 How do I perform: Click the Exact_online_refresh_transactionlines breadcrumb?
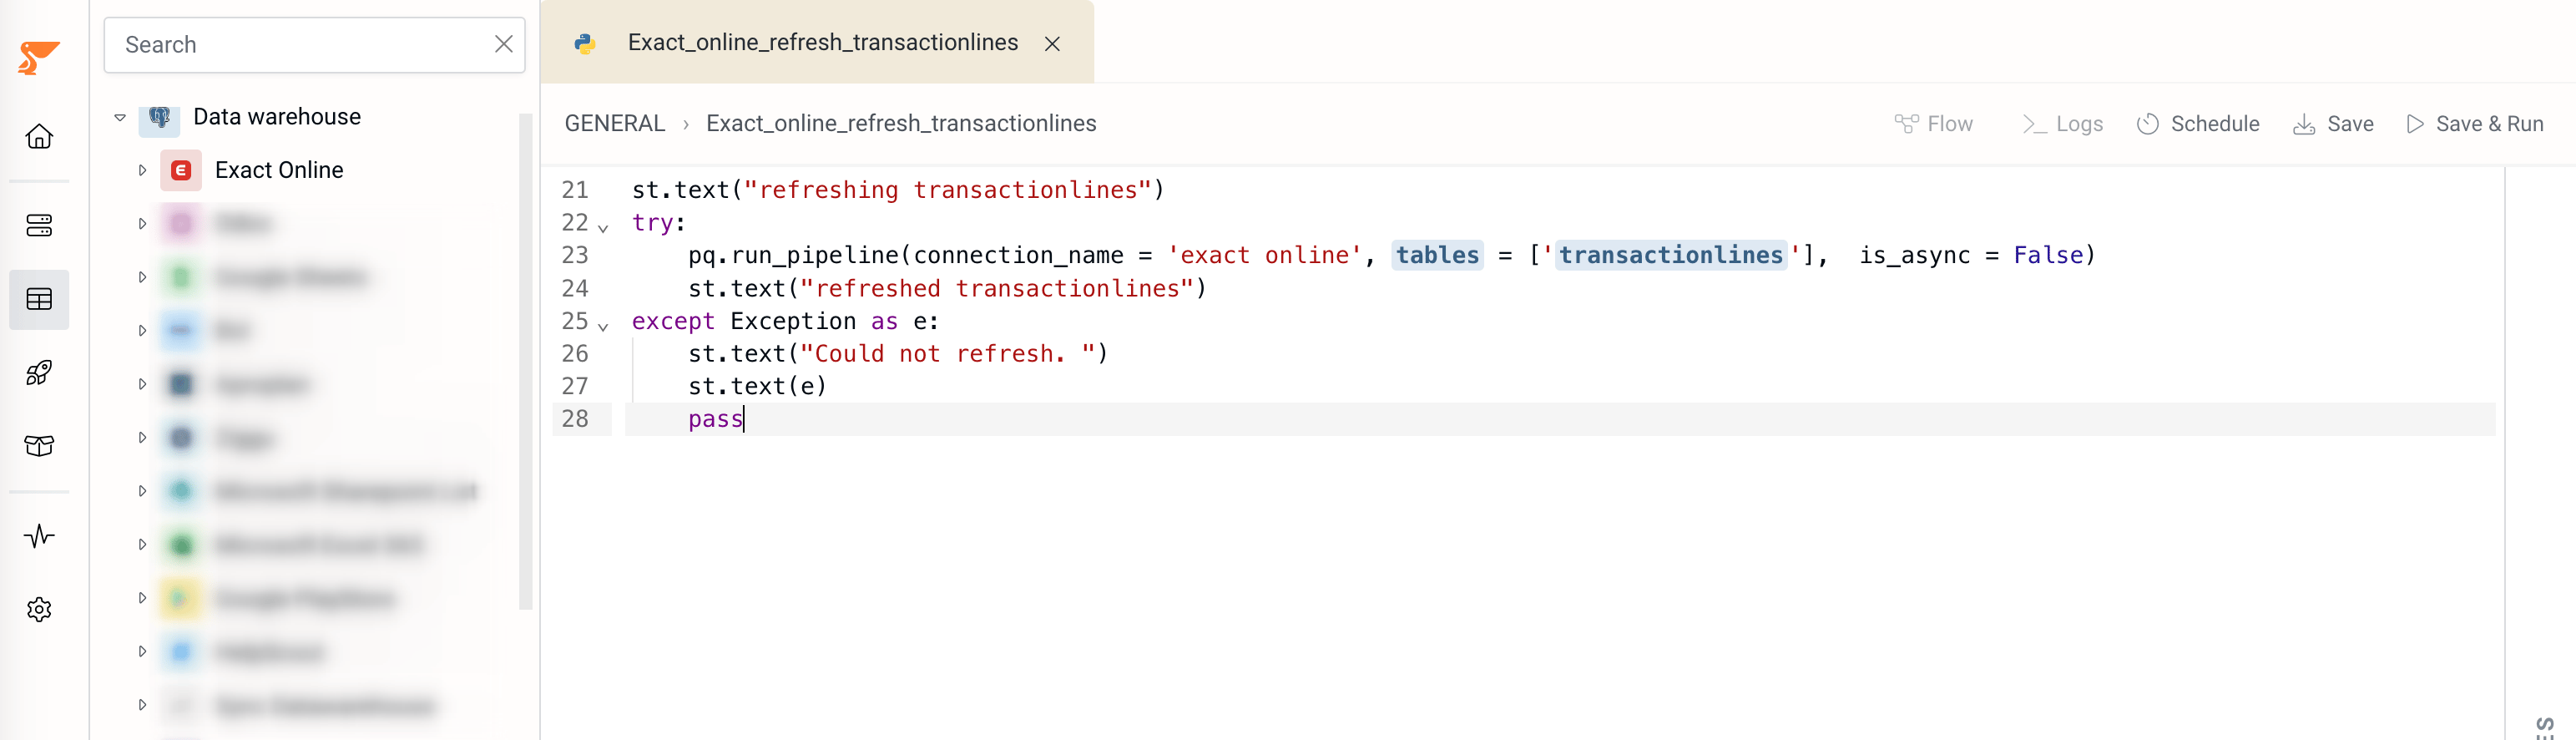tap(901, 123)
